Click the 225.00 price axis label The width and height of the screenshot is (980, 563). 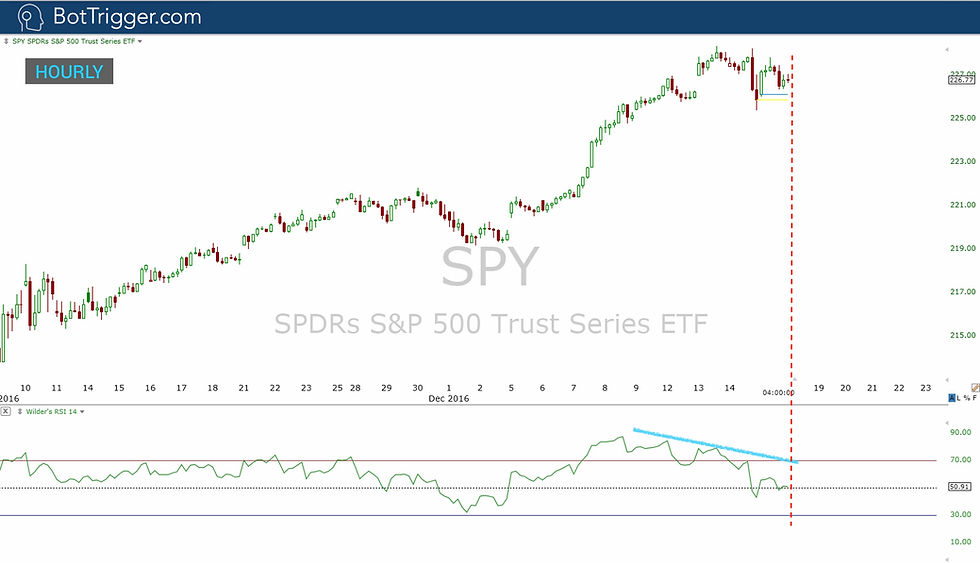click(962, 117)
